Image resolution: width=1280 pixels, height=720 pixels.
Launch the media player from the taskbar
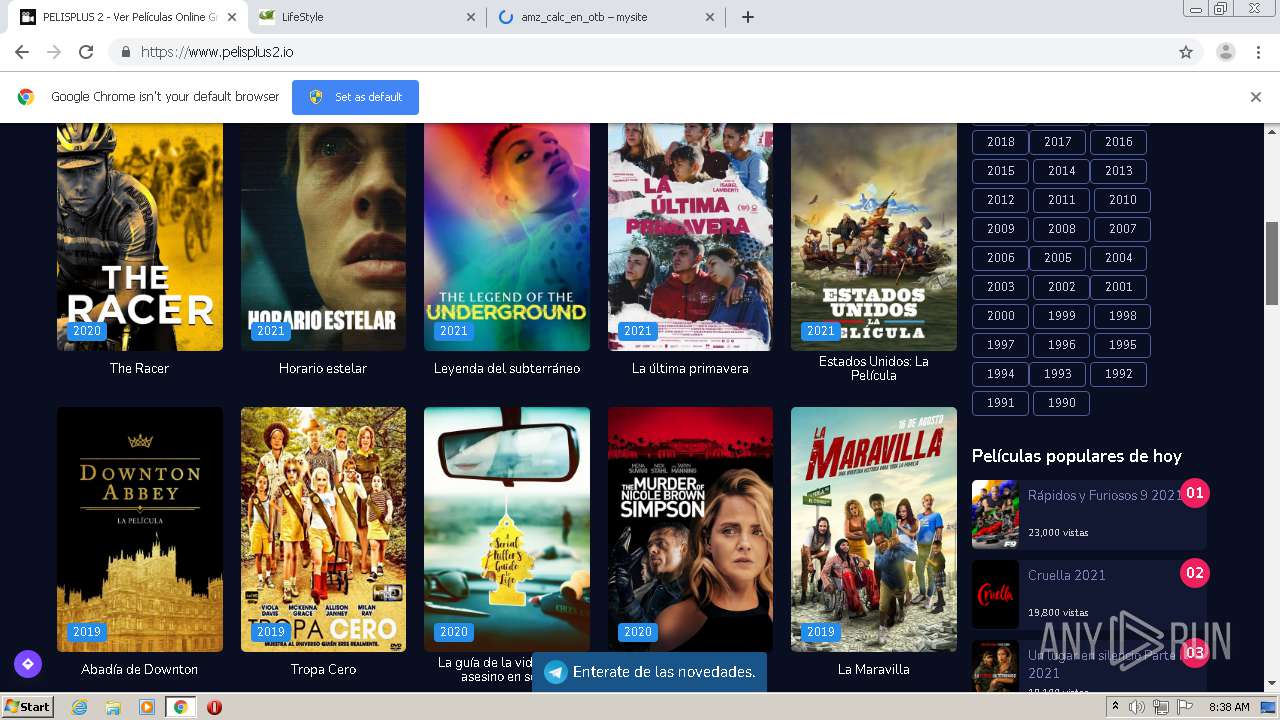tap(147, 707)
